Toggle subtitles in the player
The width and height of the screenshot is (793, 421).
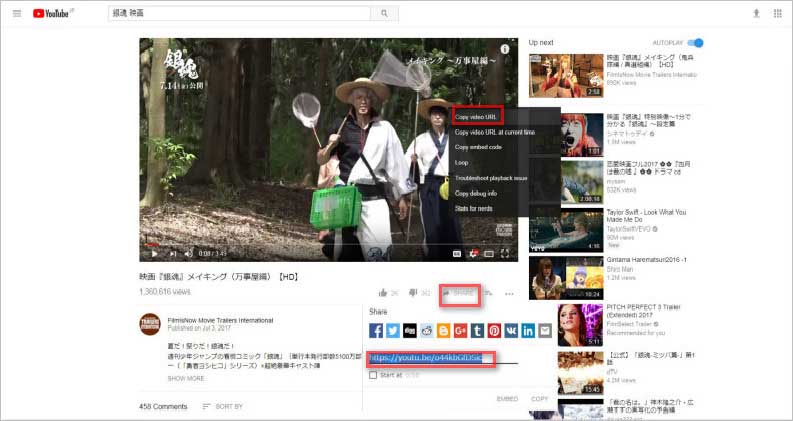457,254
